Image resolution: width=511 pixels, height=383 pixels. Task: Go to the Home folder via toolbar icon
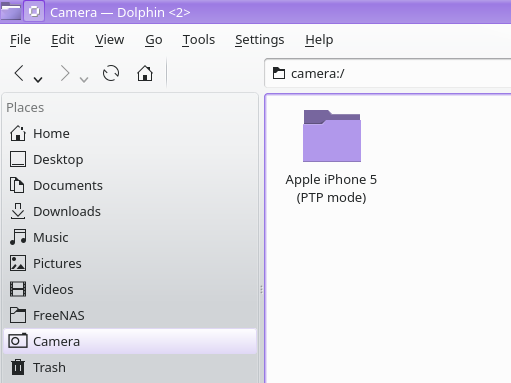click(x=145, y=73)
